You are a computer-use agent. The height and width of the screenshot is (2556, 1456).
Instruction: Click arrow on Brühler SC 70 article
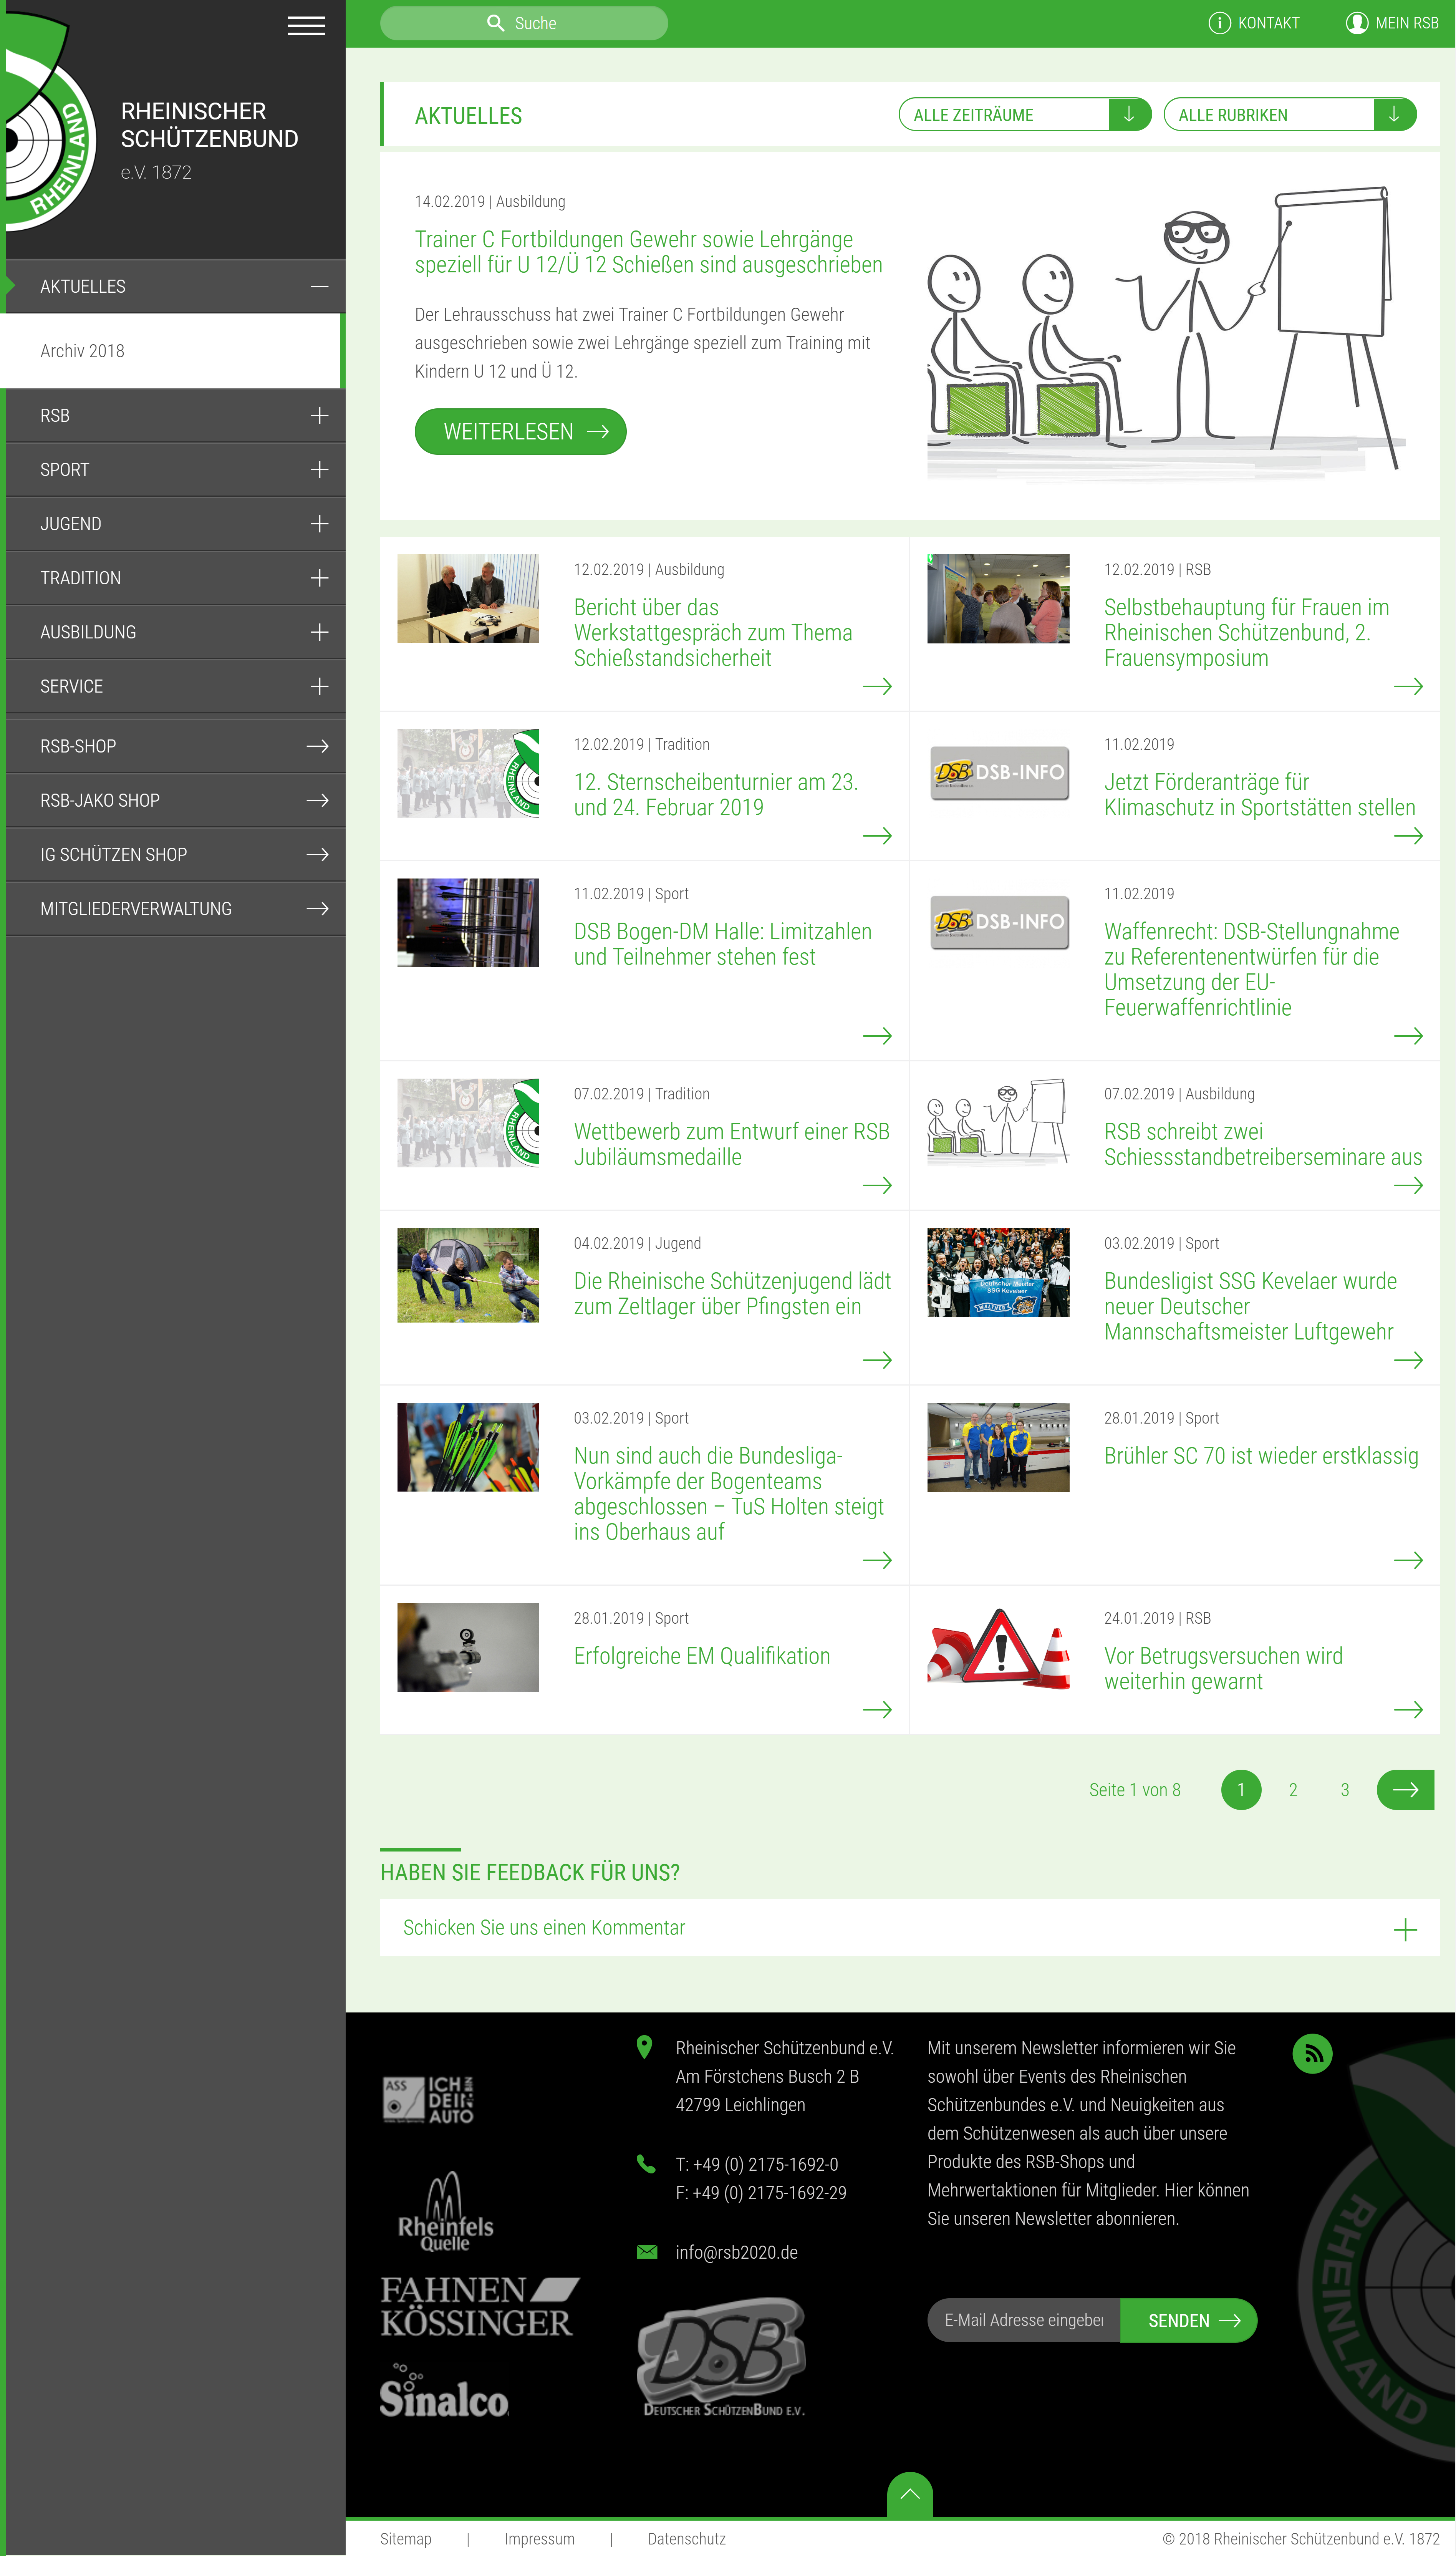tap(1408, 1560)
